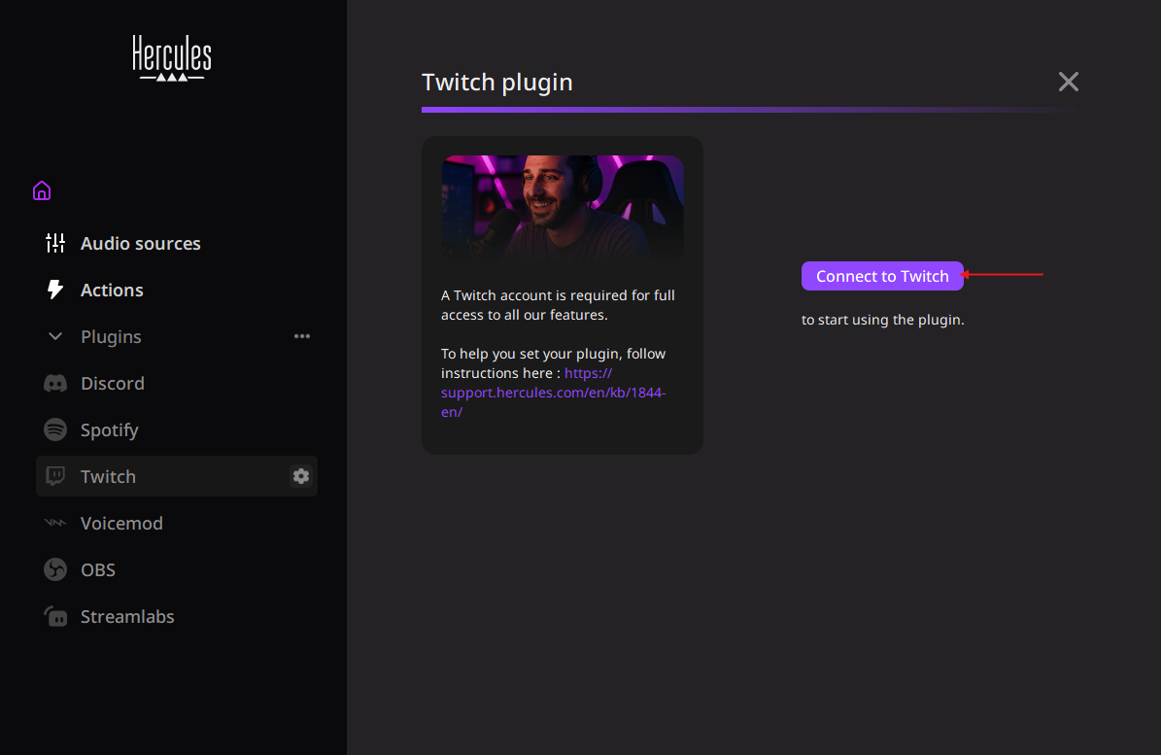Screen dimensions: 1161x755
Task: Click the Streamlabs logo icon
Action: (55, 616)
